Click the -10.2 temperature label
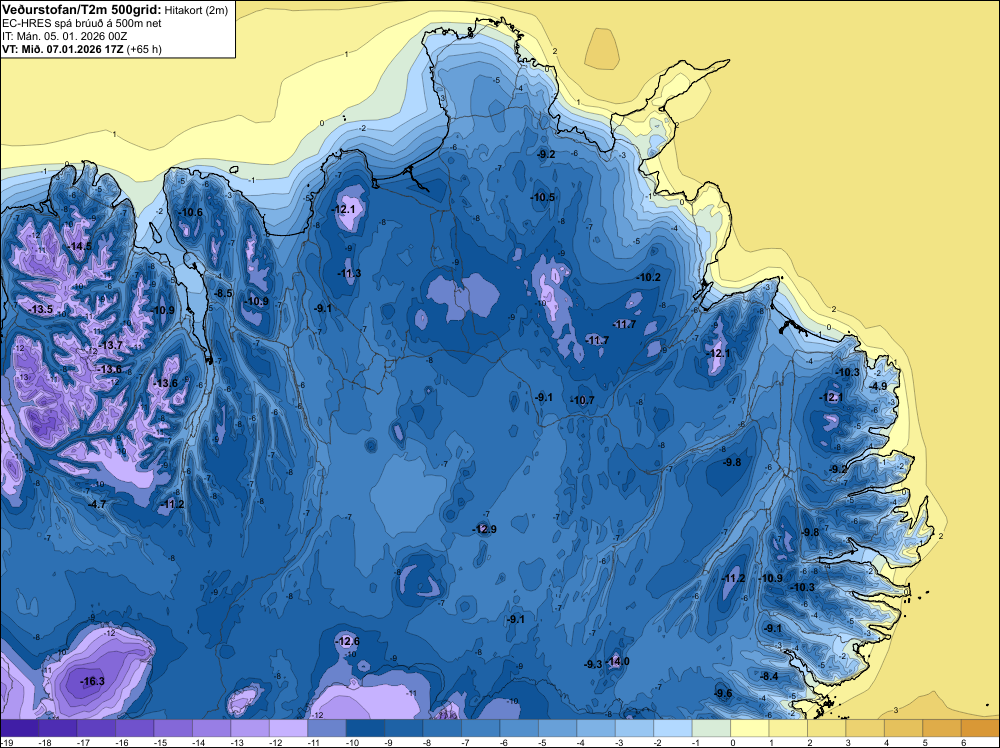 pos(649,277)
